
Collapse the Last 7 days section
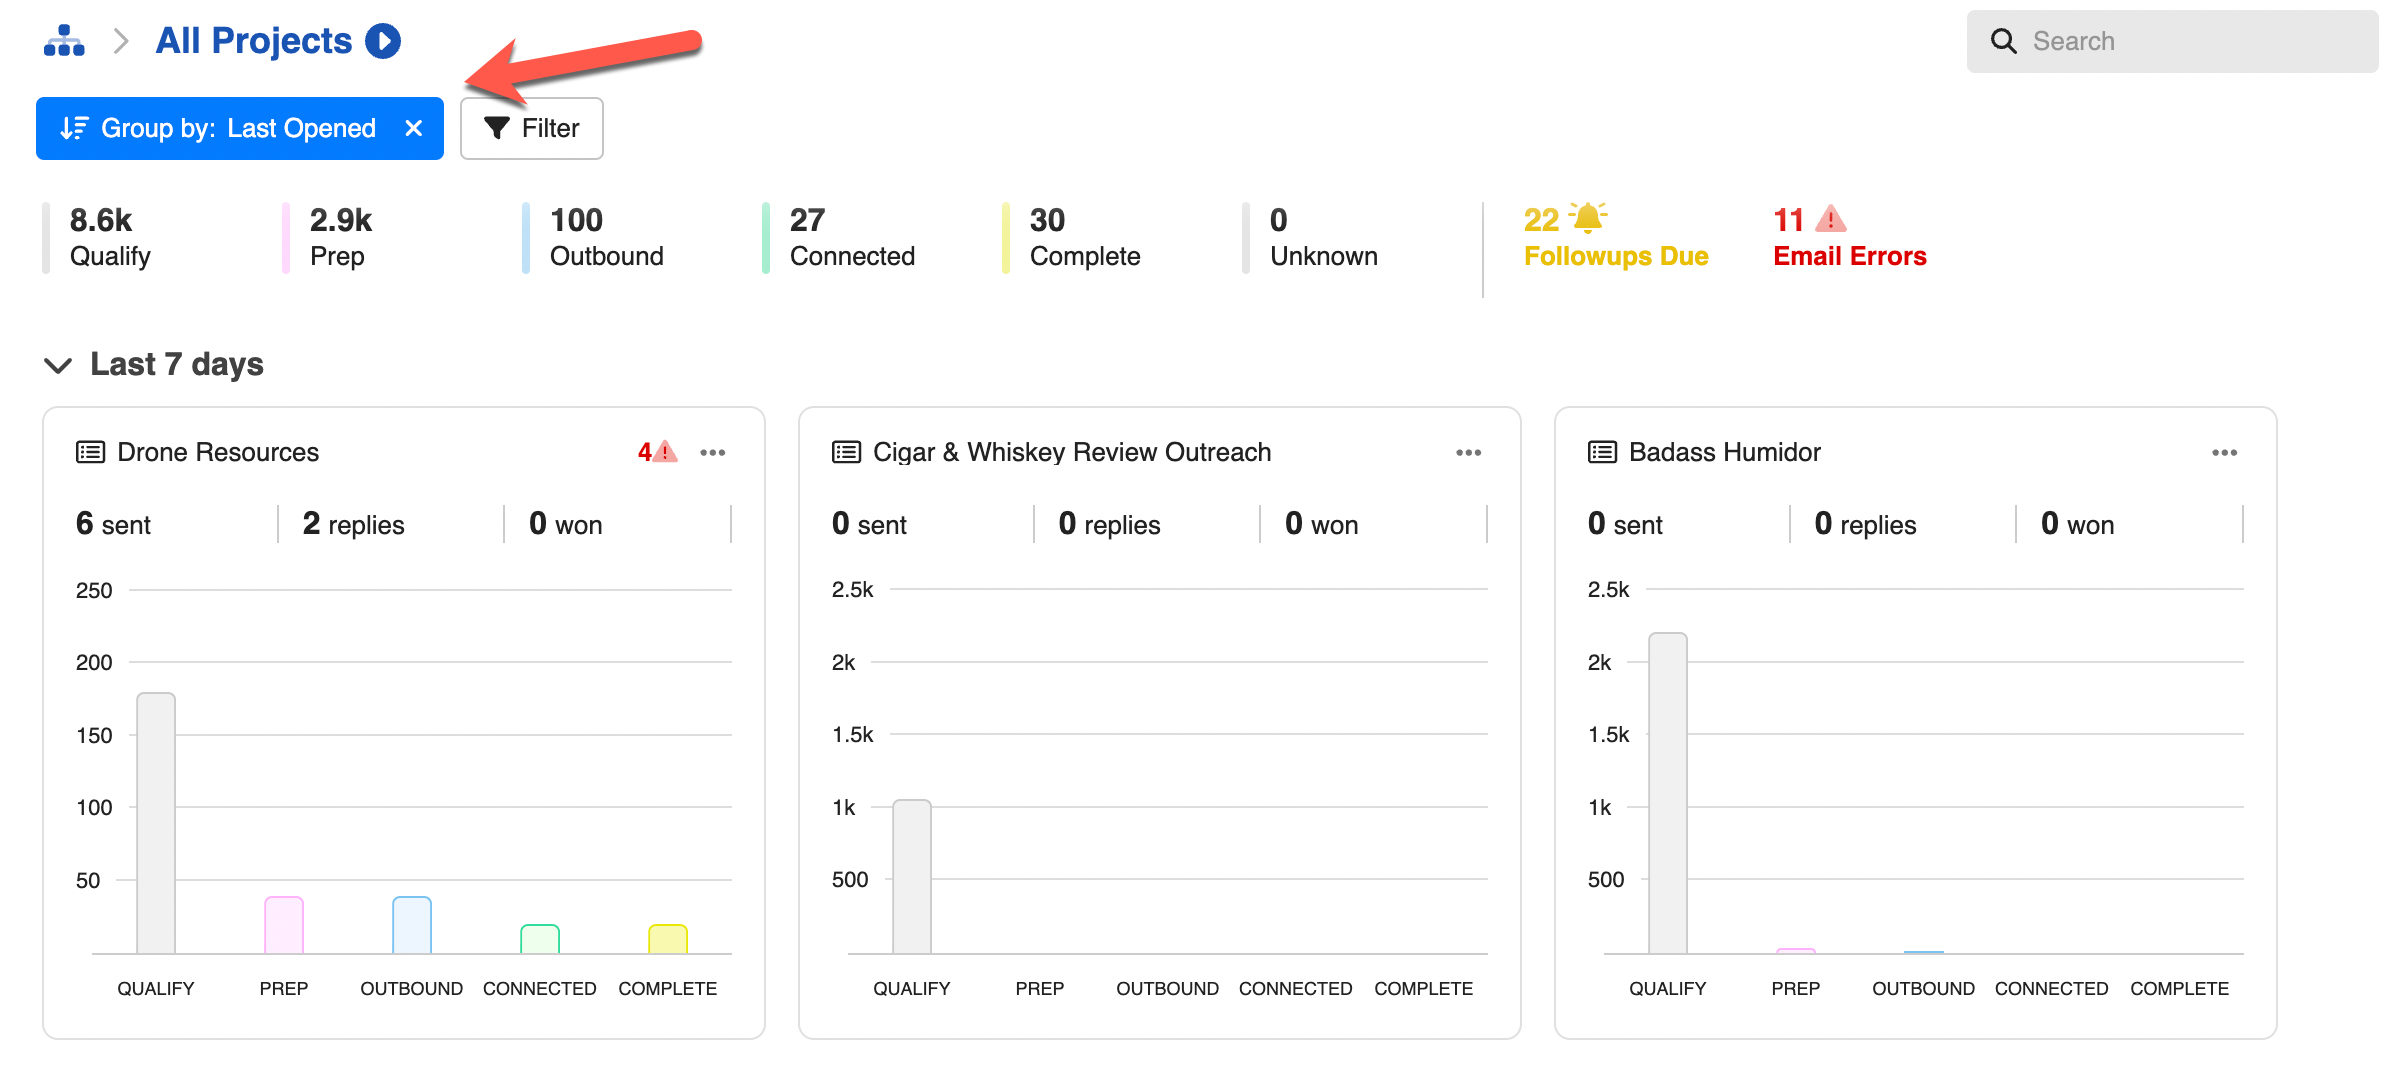coord(58,365)
